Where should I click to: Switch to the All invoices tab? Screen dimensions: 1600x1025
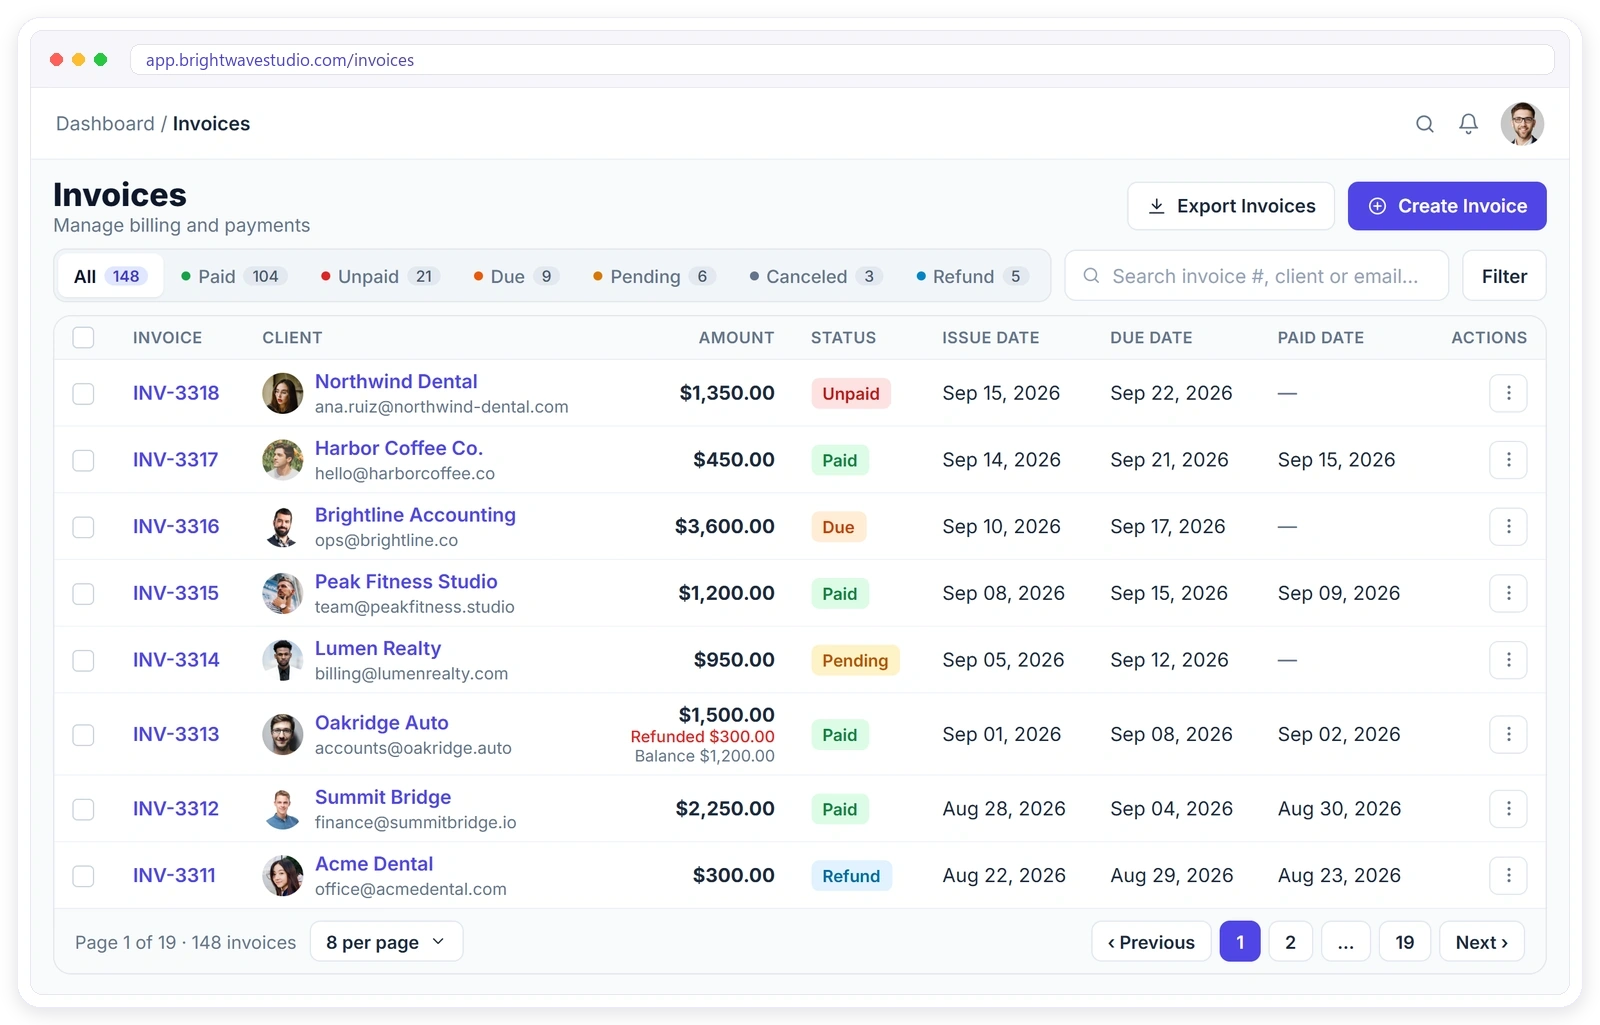[110, 276]
